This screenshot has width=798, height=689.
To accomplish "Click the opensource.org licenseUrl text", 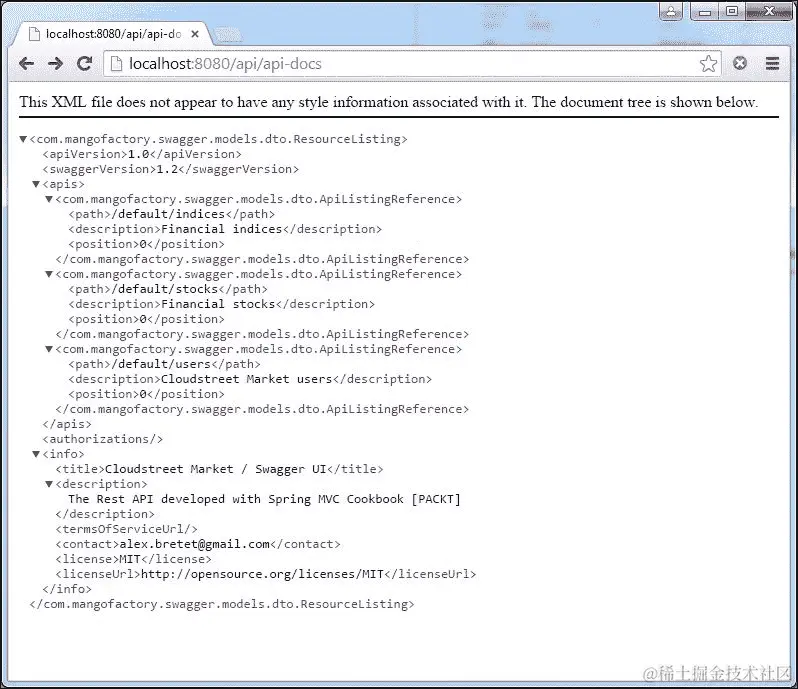I will click(262, 575).
